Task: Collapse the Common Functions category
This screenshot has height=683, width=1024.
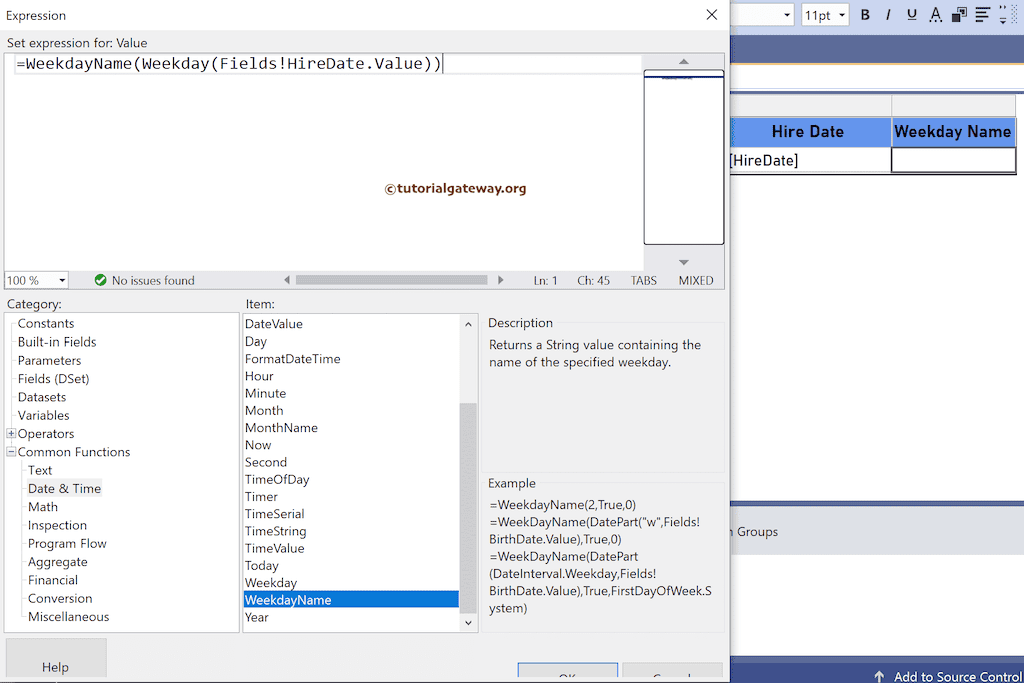Action: click(x=11, y=452)
